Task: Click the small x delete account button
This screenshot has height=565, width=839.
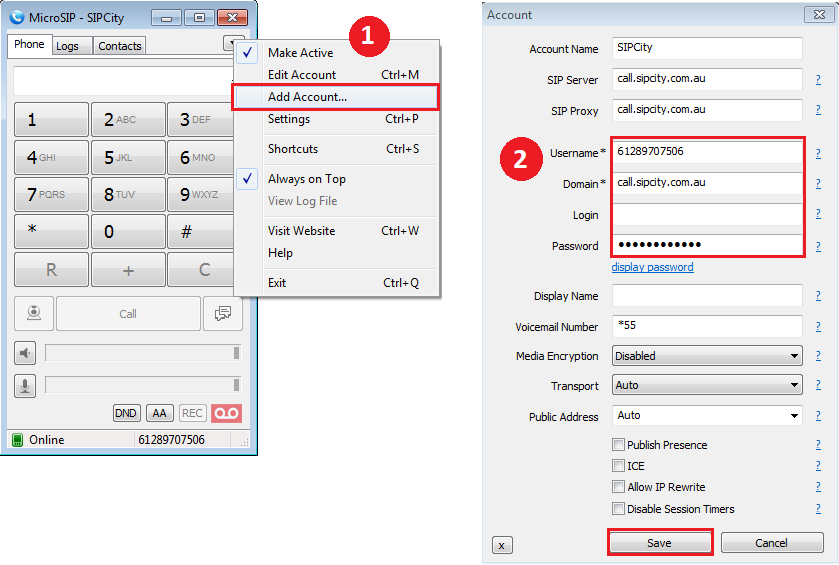Action: pyautogui.click(x=502, y=545)
